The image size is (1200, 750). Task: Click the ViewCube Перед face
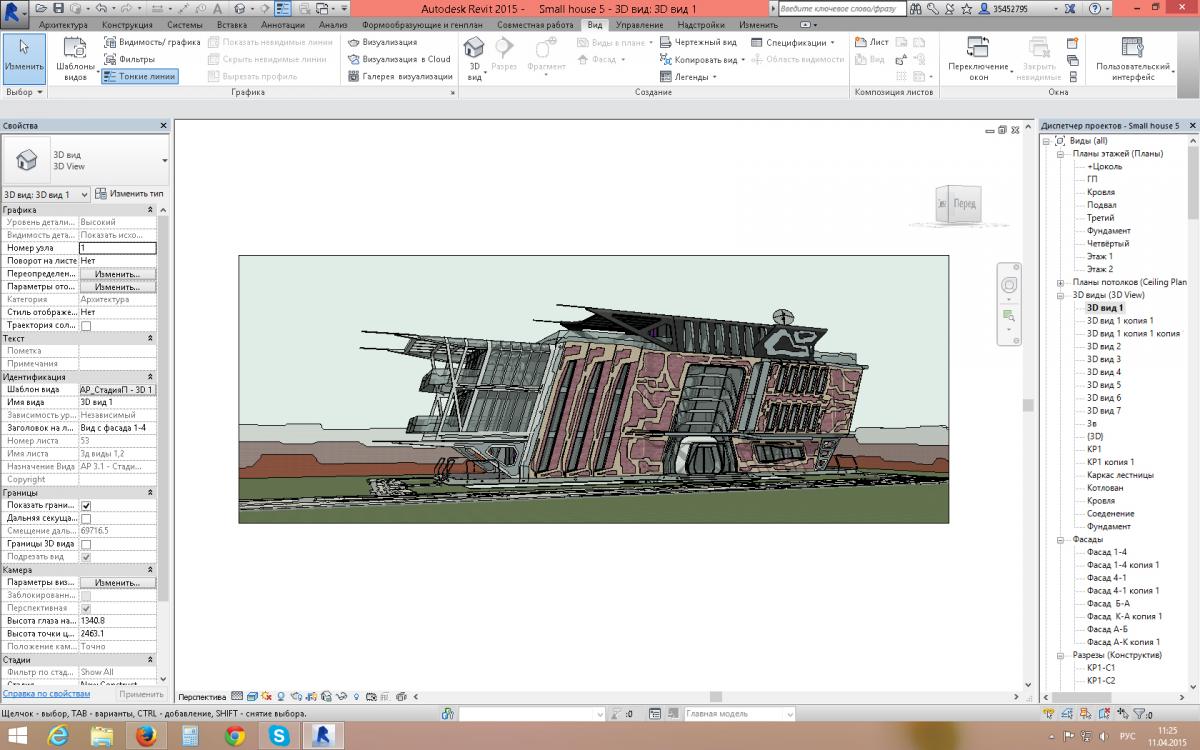click(964, 204)
